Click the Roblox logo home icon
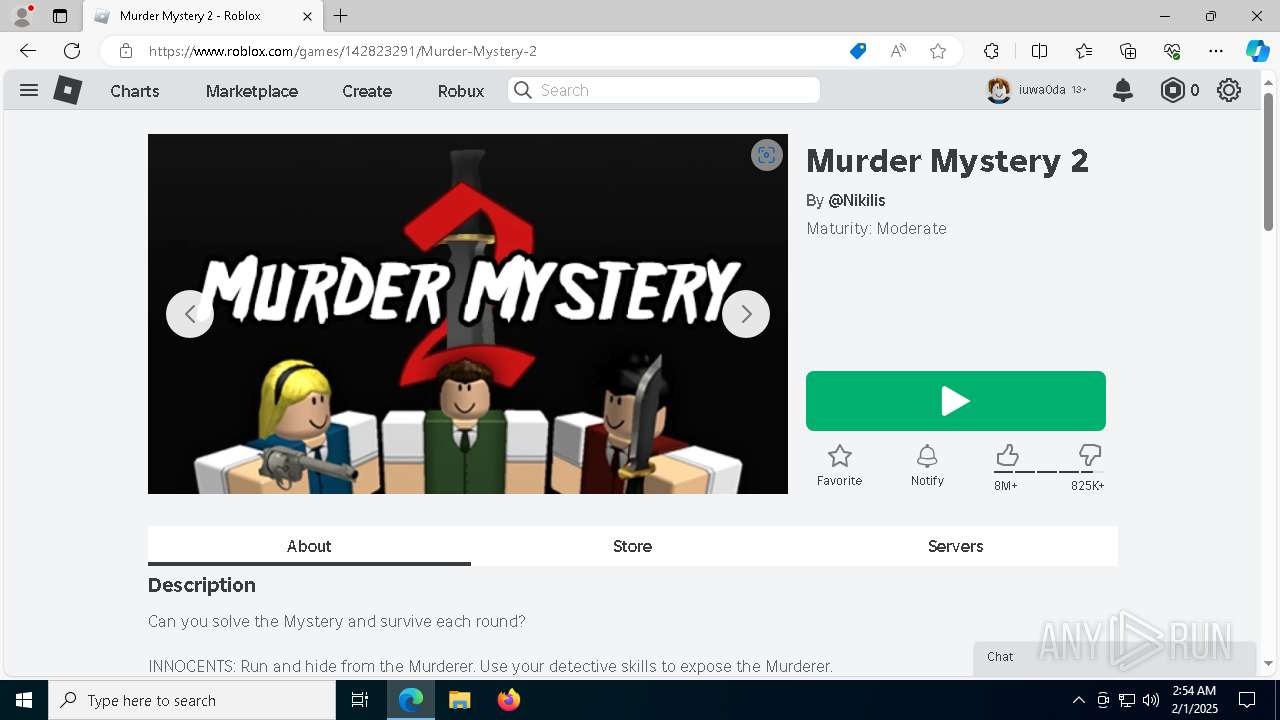1280x720 pixels. 67,90
